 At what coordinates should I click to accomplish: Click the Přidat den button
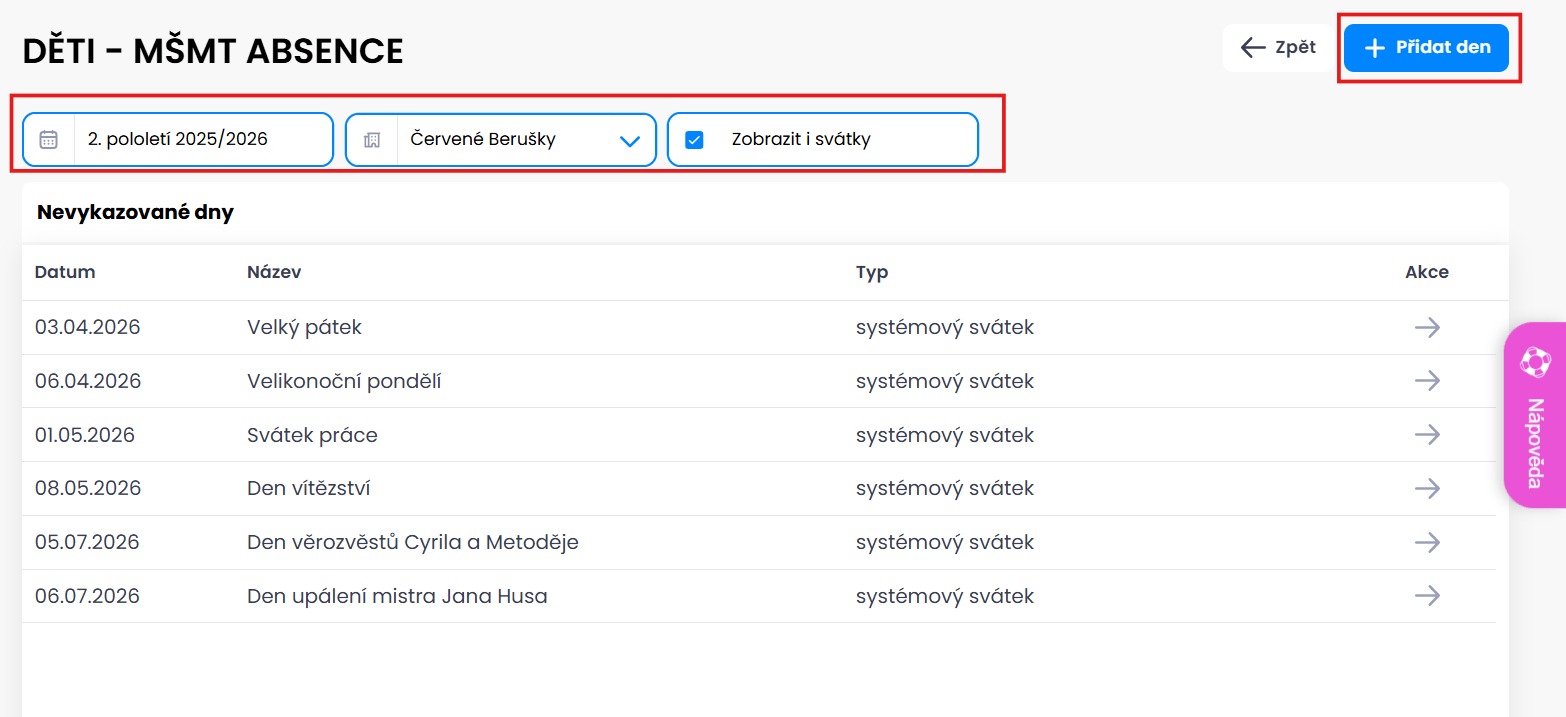[x=1426, y=48]
